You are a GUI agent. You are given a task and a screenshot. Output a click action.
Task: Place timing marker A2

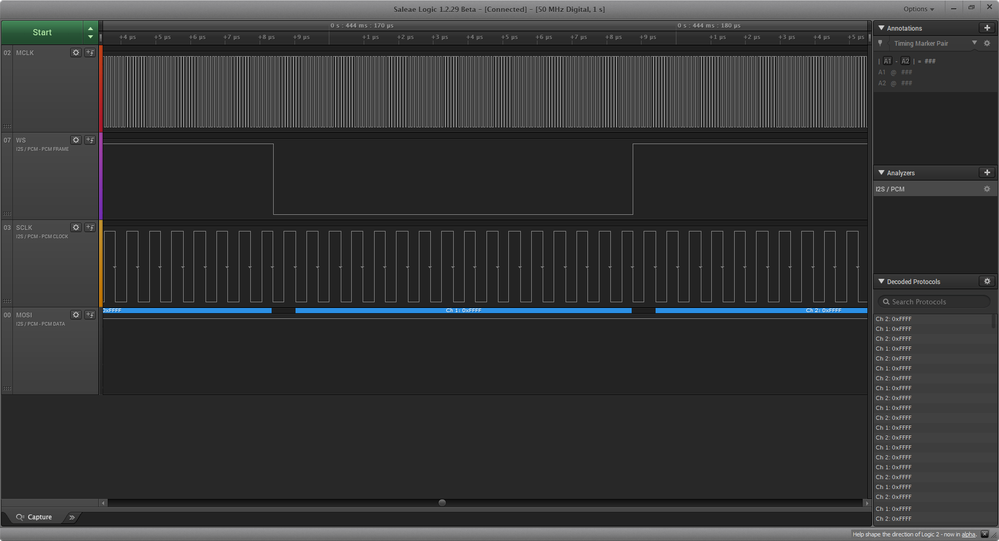coord(905,61)
